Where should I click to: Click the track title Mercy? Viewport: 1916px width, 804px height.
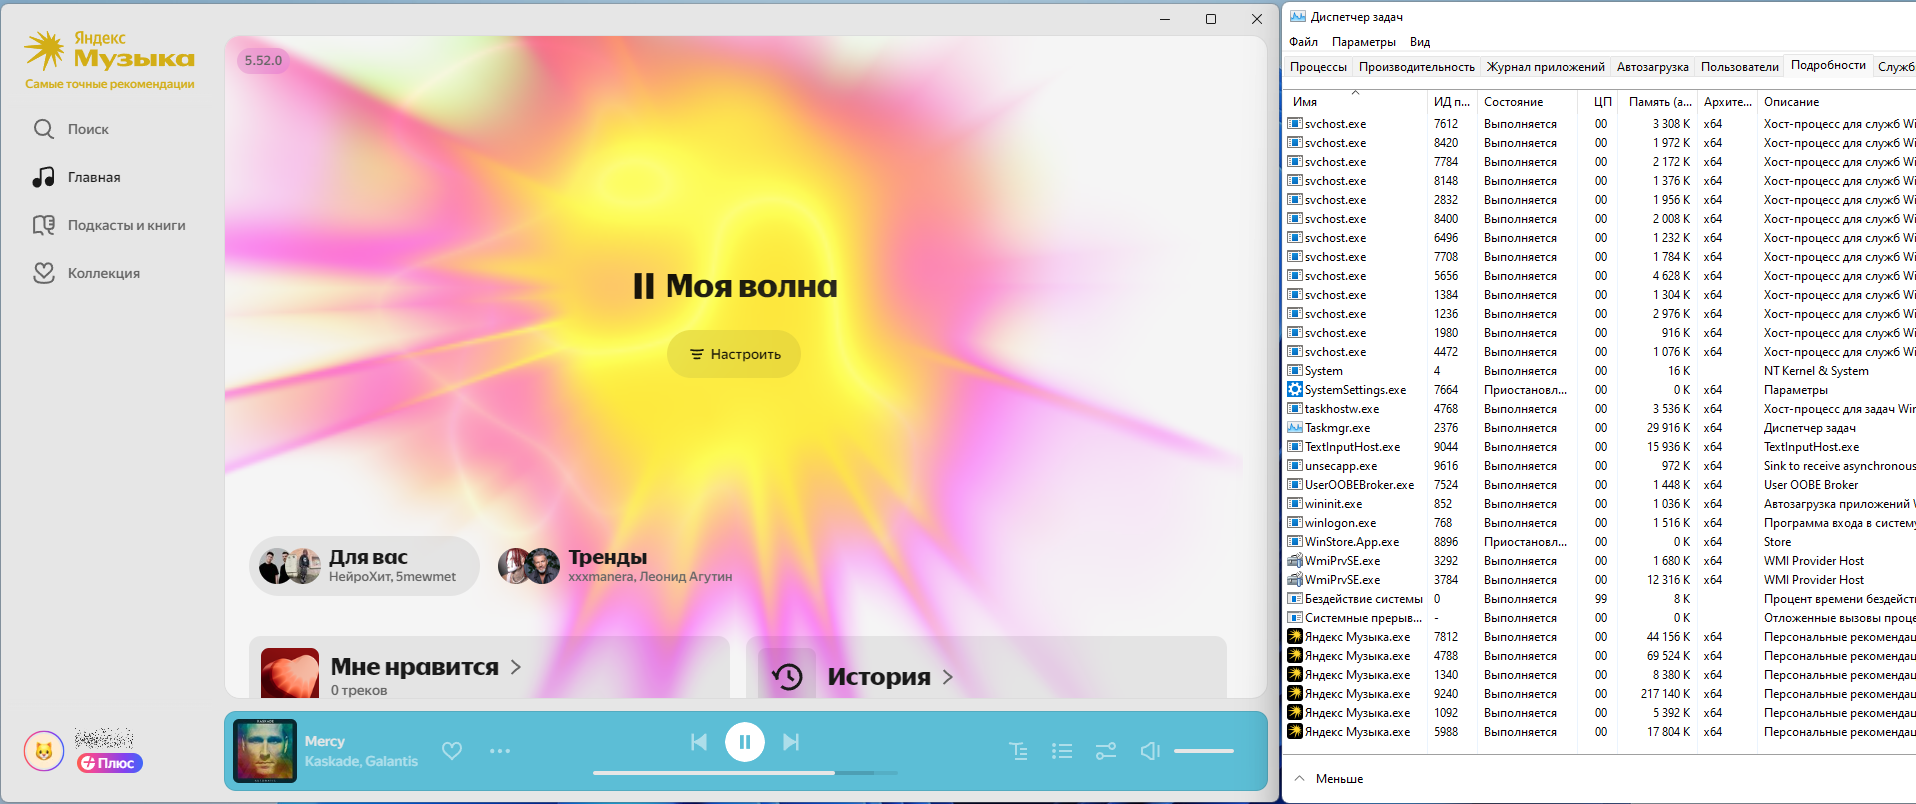pos(325,741)
